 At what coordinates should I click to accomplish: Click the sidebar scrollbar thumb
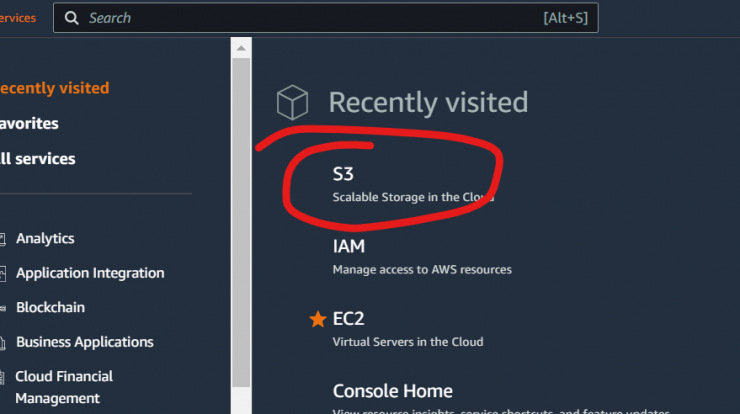[241, 222]
